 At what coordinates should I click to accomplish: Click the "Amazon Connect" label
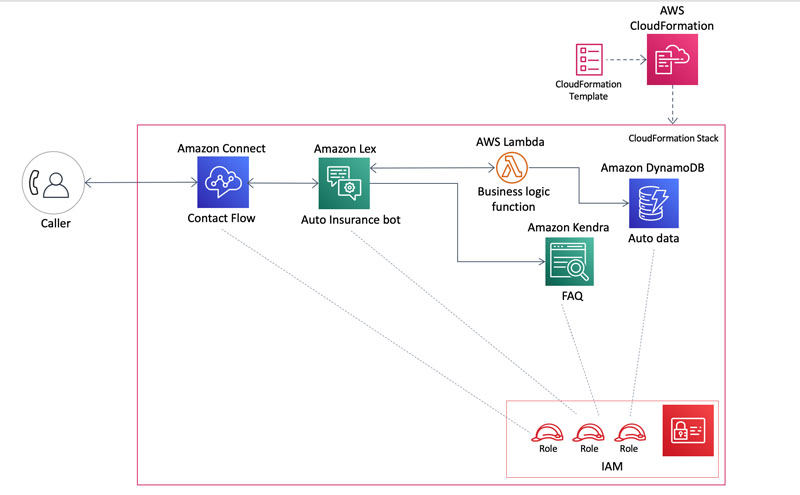(221, 148)
